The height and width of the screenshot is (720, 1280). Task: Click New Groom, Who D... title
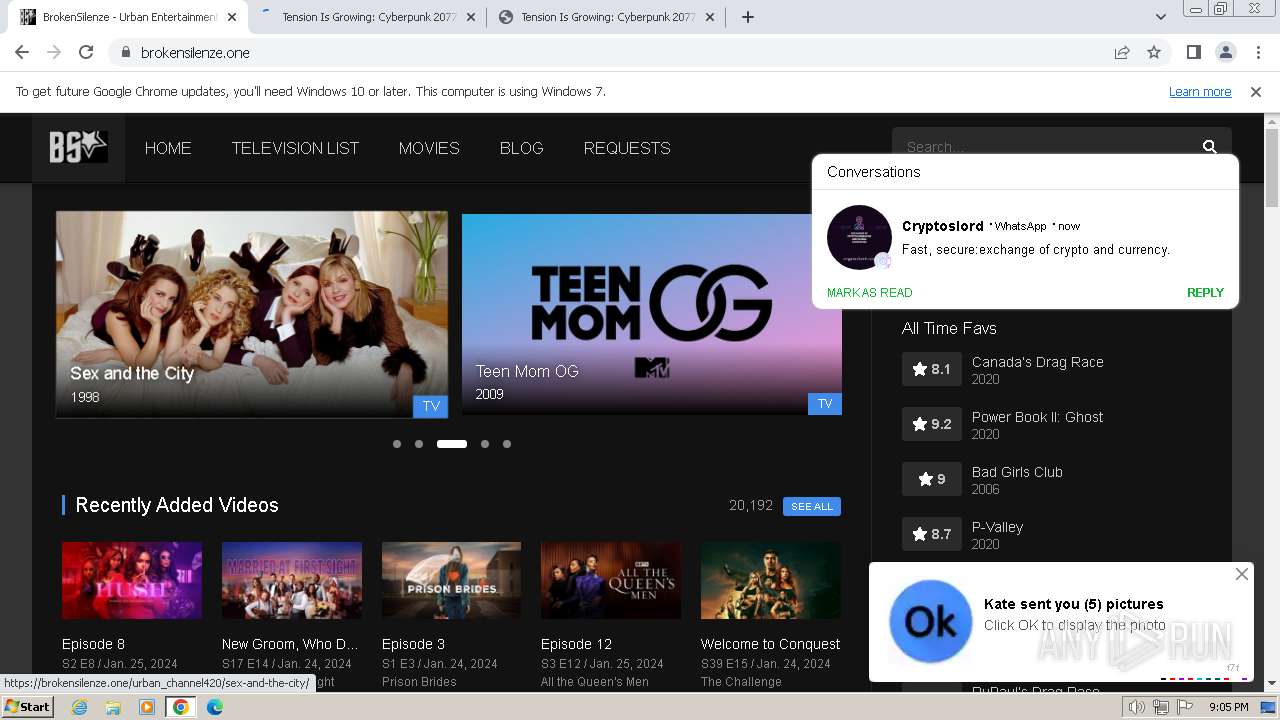tap(290, 644)
